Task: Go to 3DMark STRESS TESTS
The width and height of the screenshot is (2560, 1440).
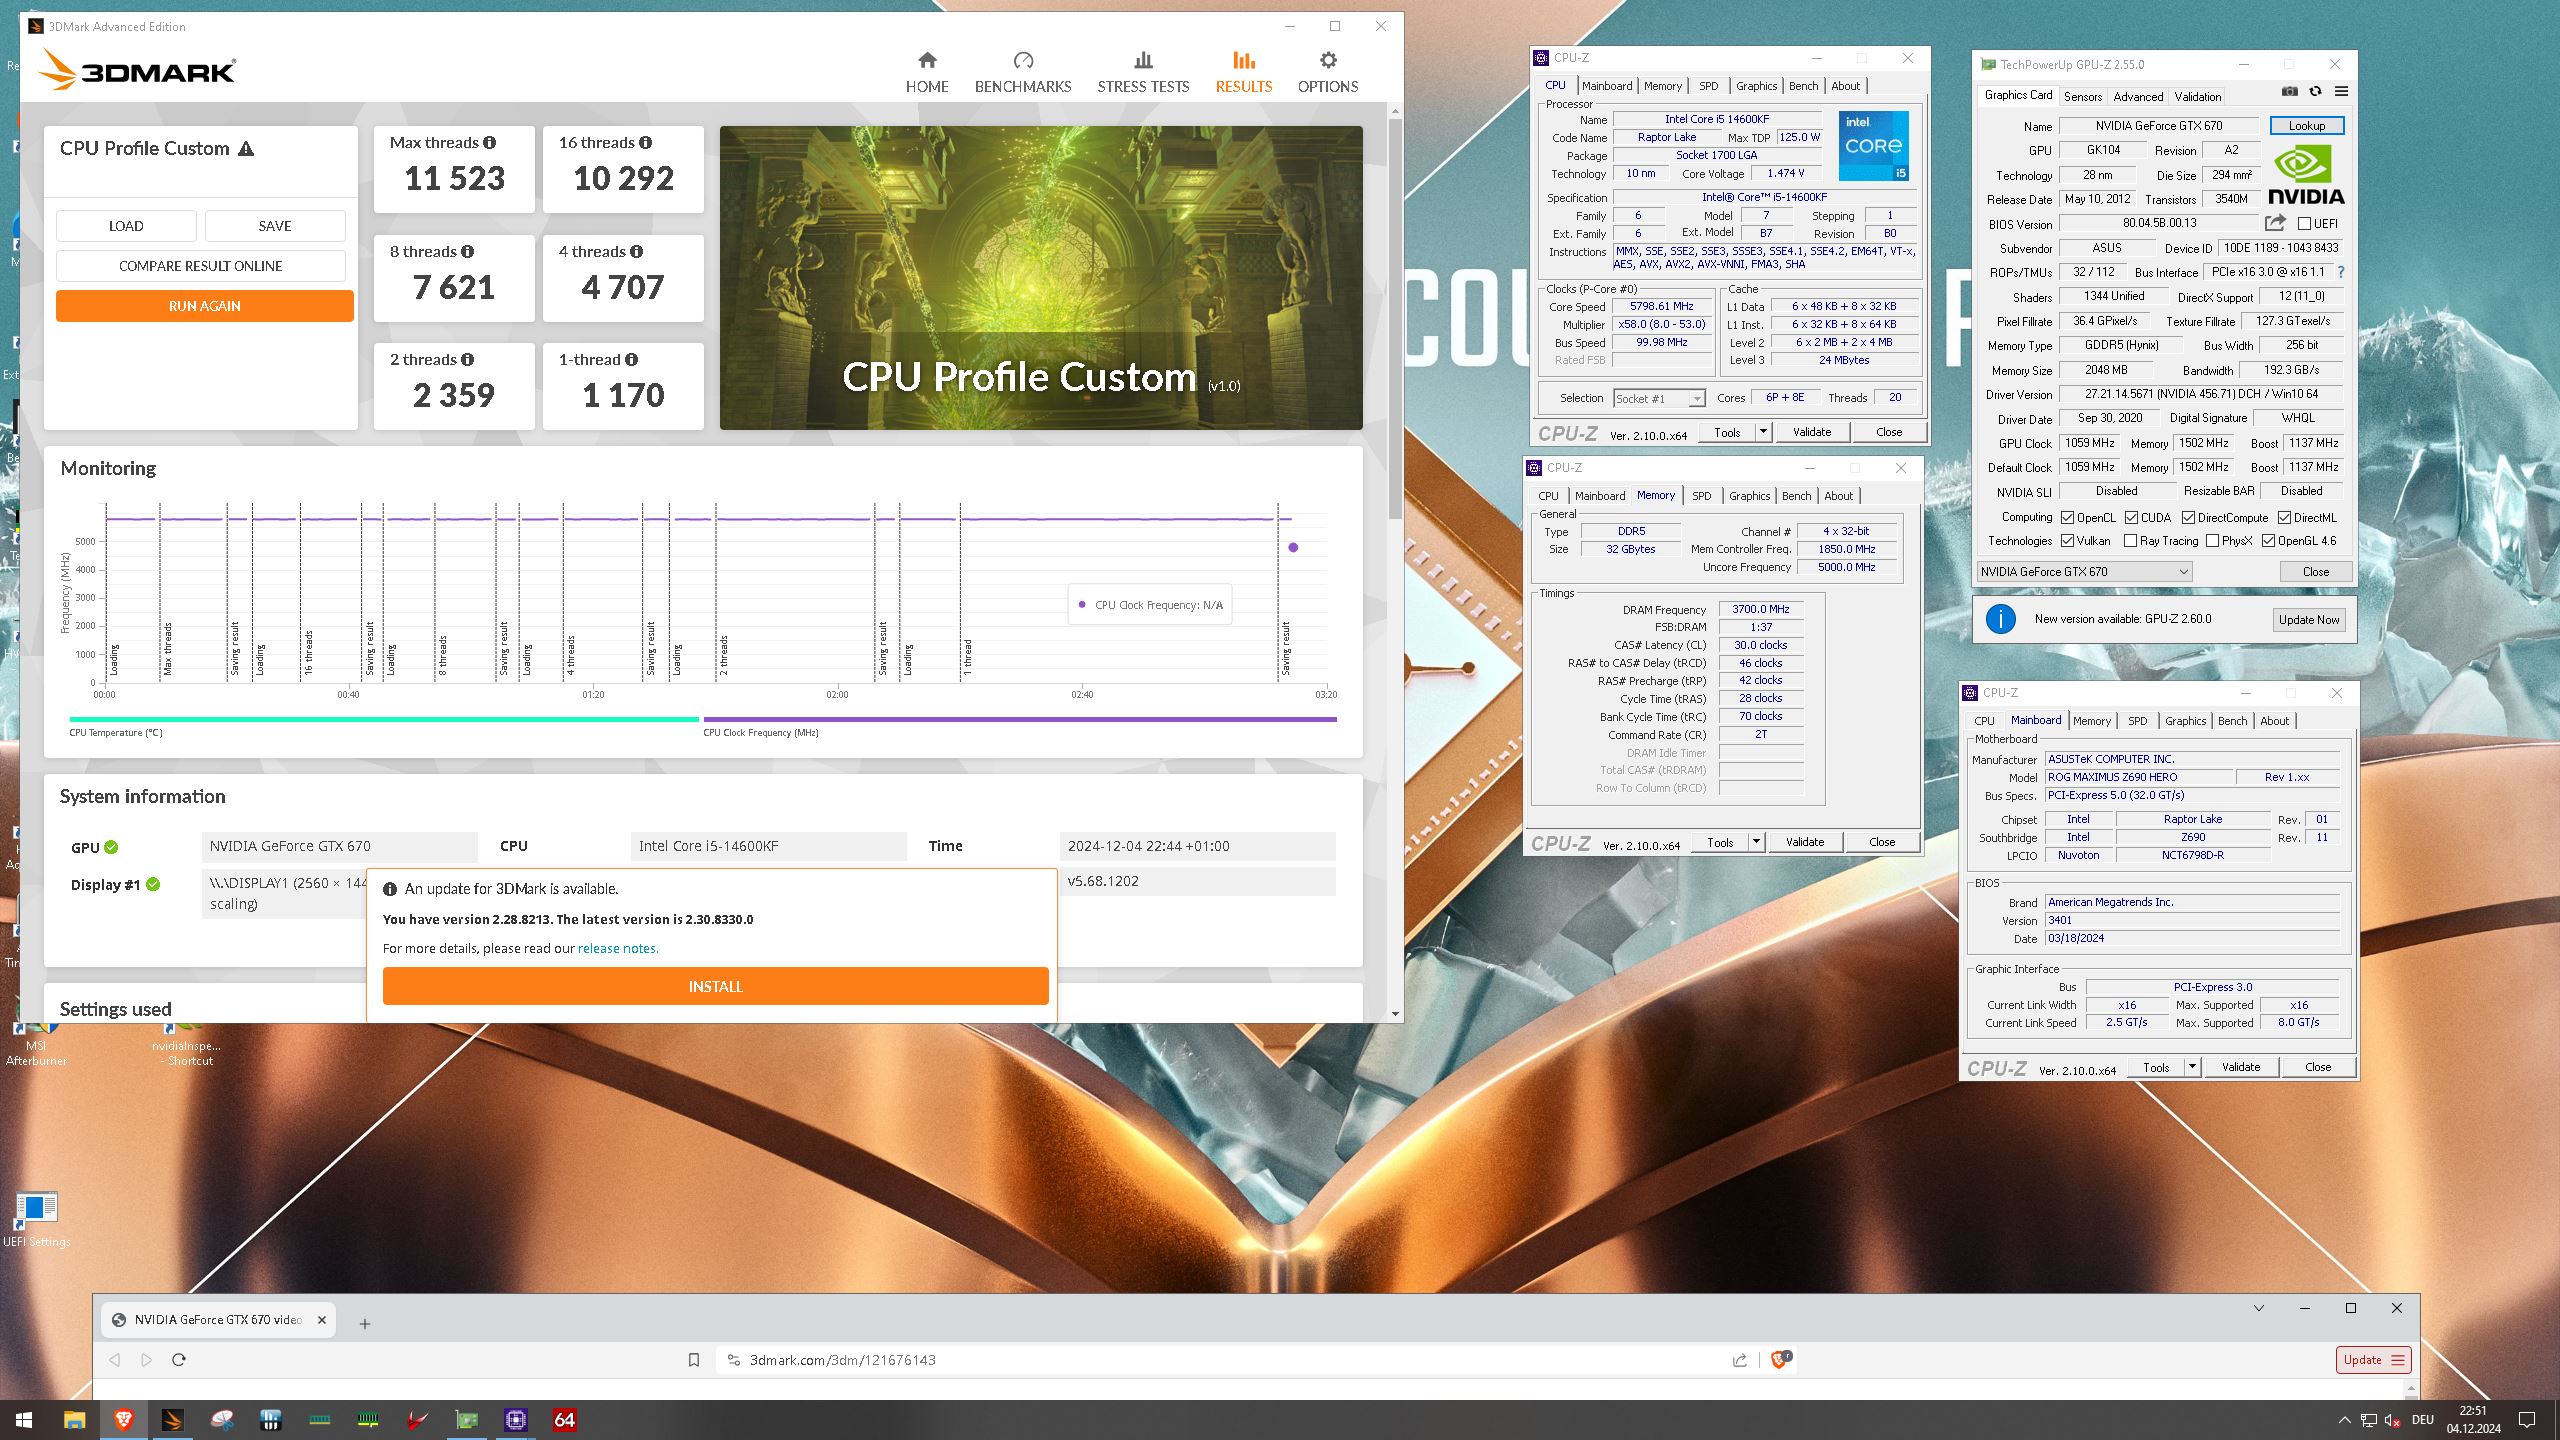Action: tap(1143, 73)
